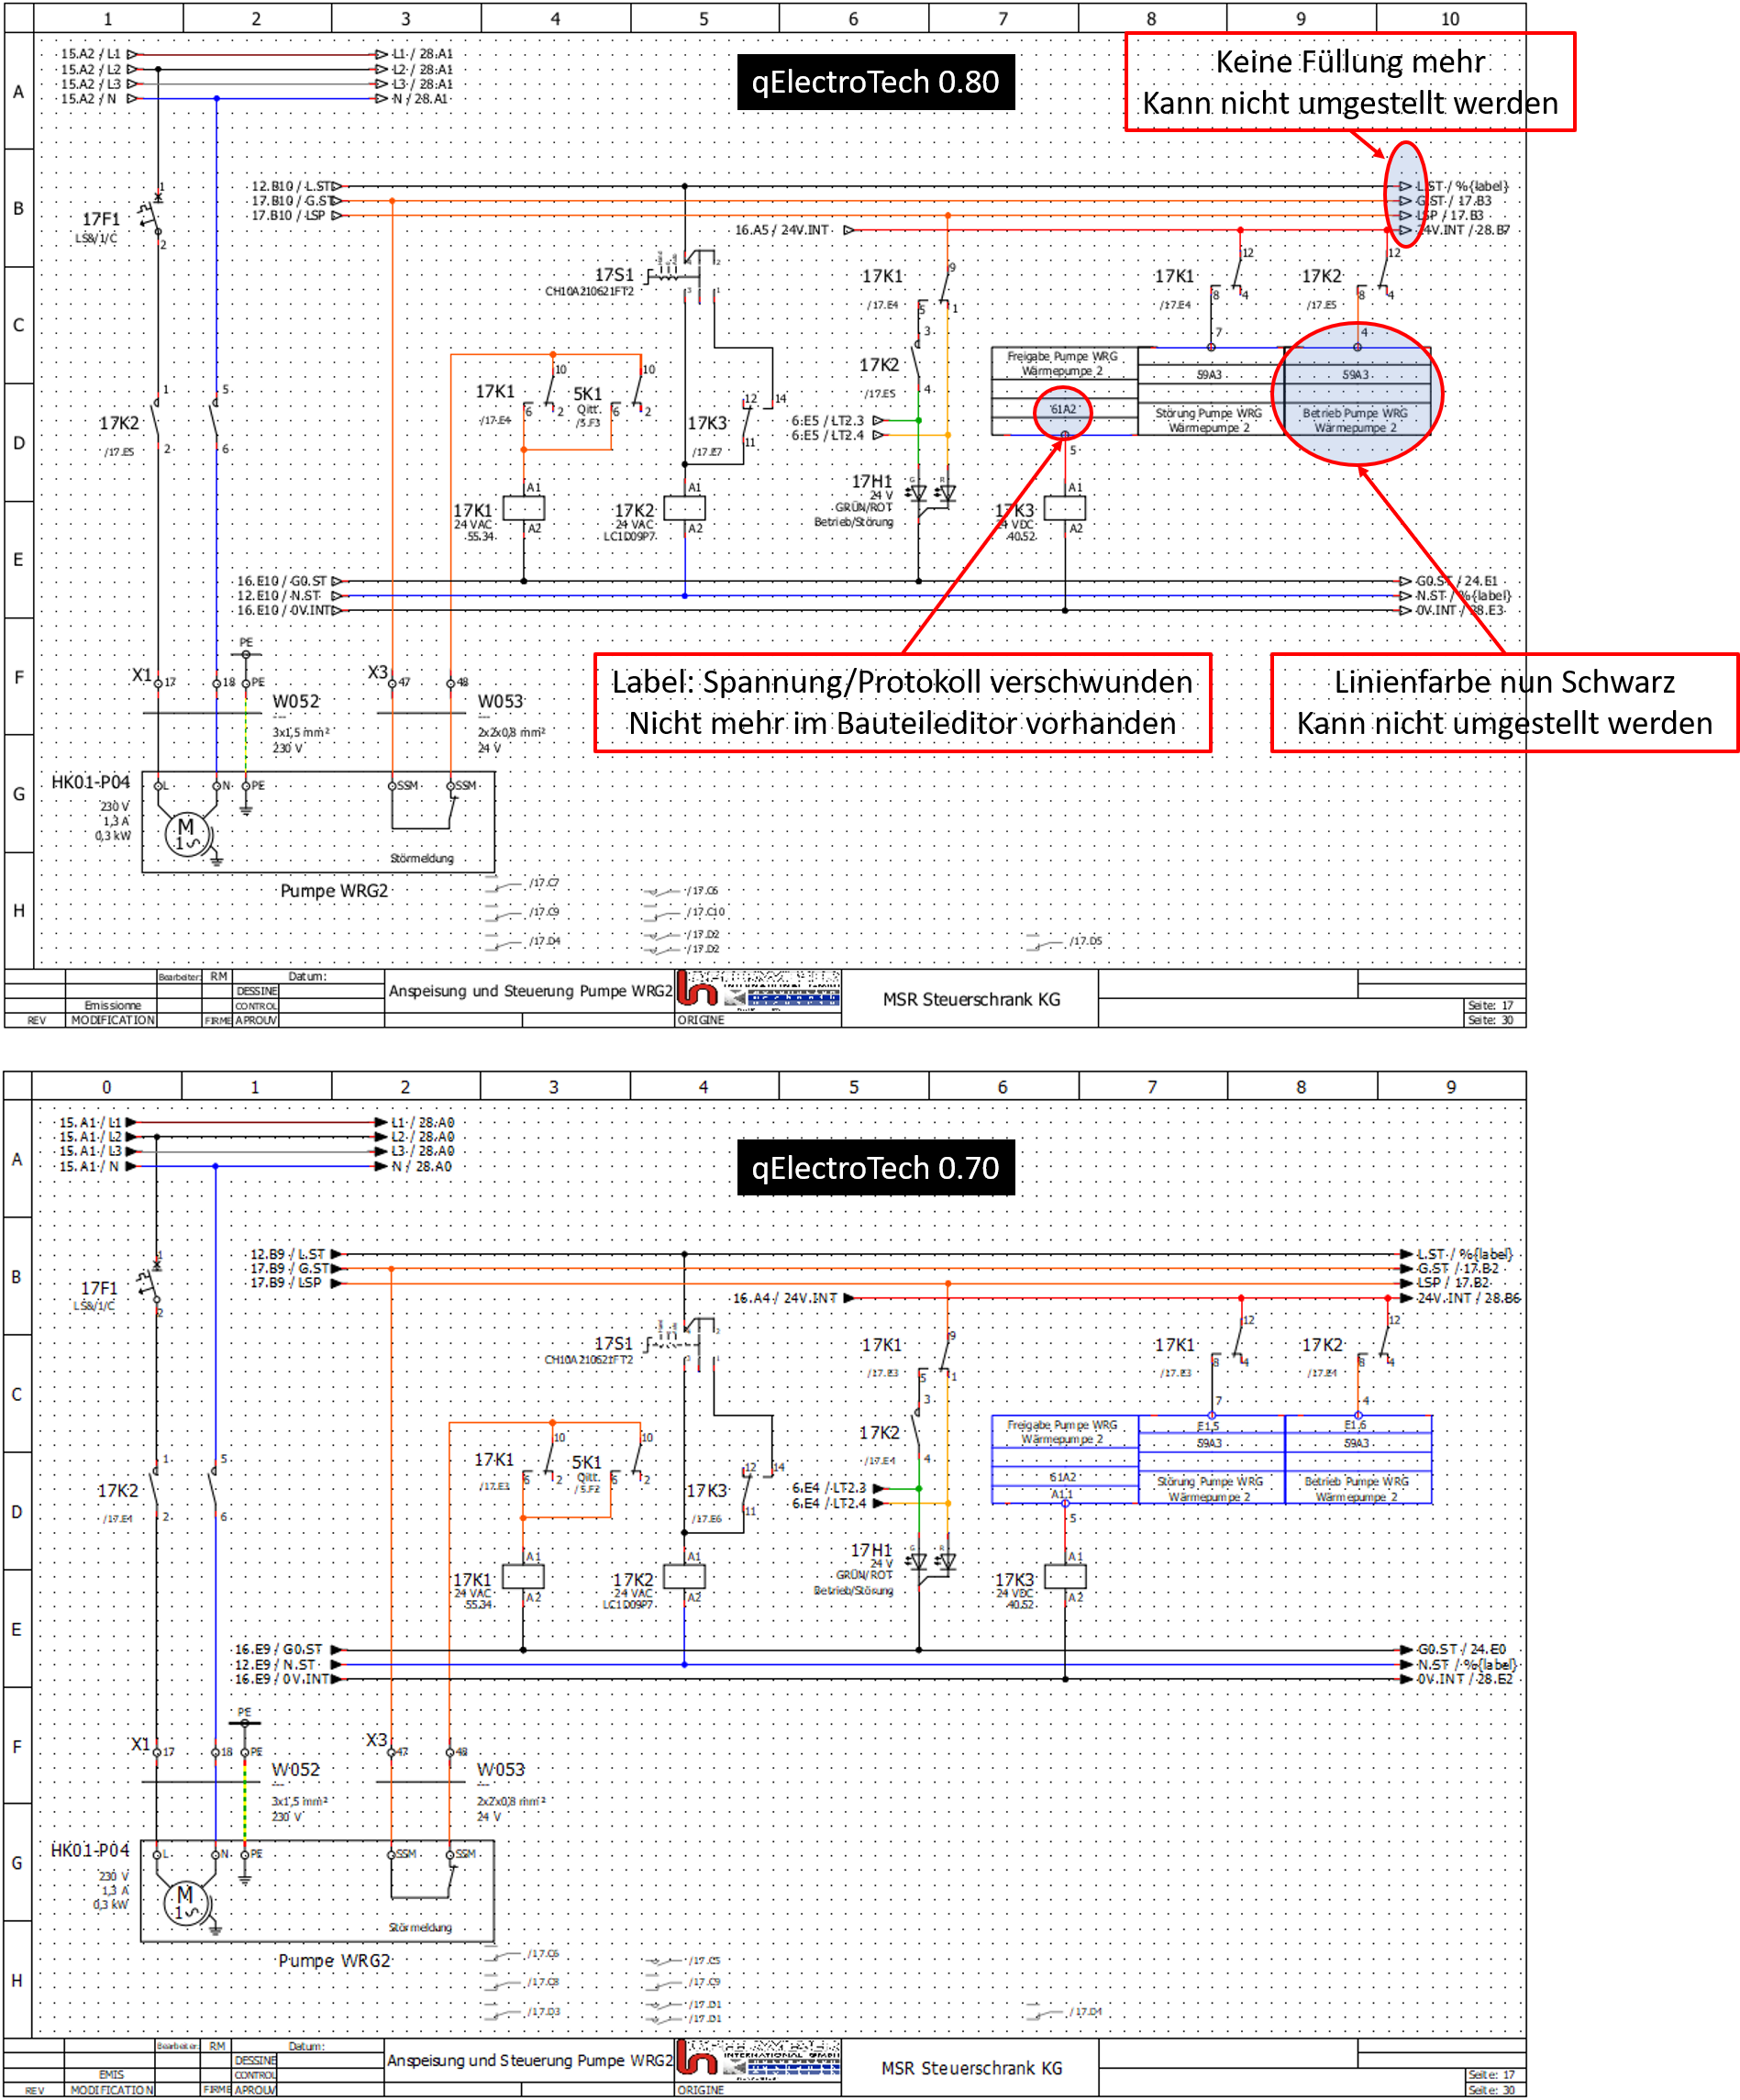Select row header D of the lower diagram
This screenshot has height=2100, width=1740.
point(17,1511)
